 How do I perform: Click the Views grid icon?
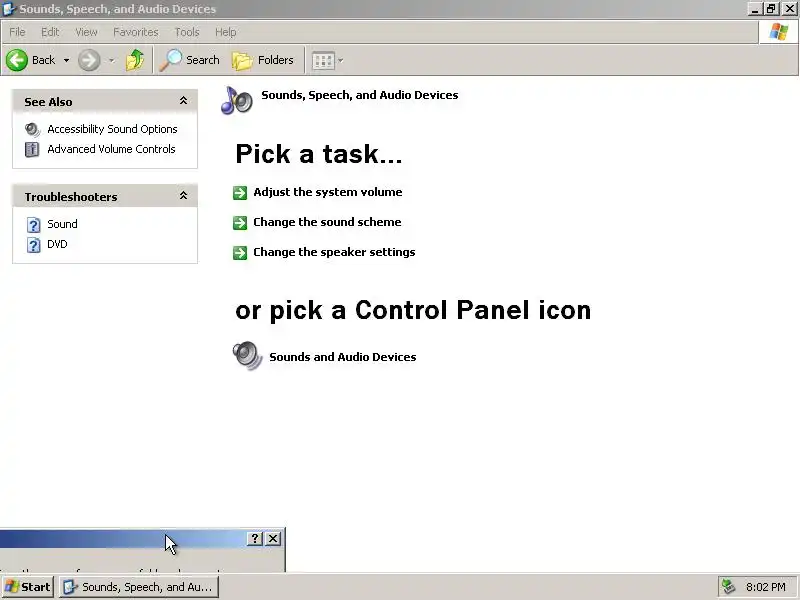[x=323, y=61]
